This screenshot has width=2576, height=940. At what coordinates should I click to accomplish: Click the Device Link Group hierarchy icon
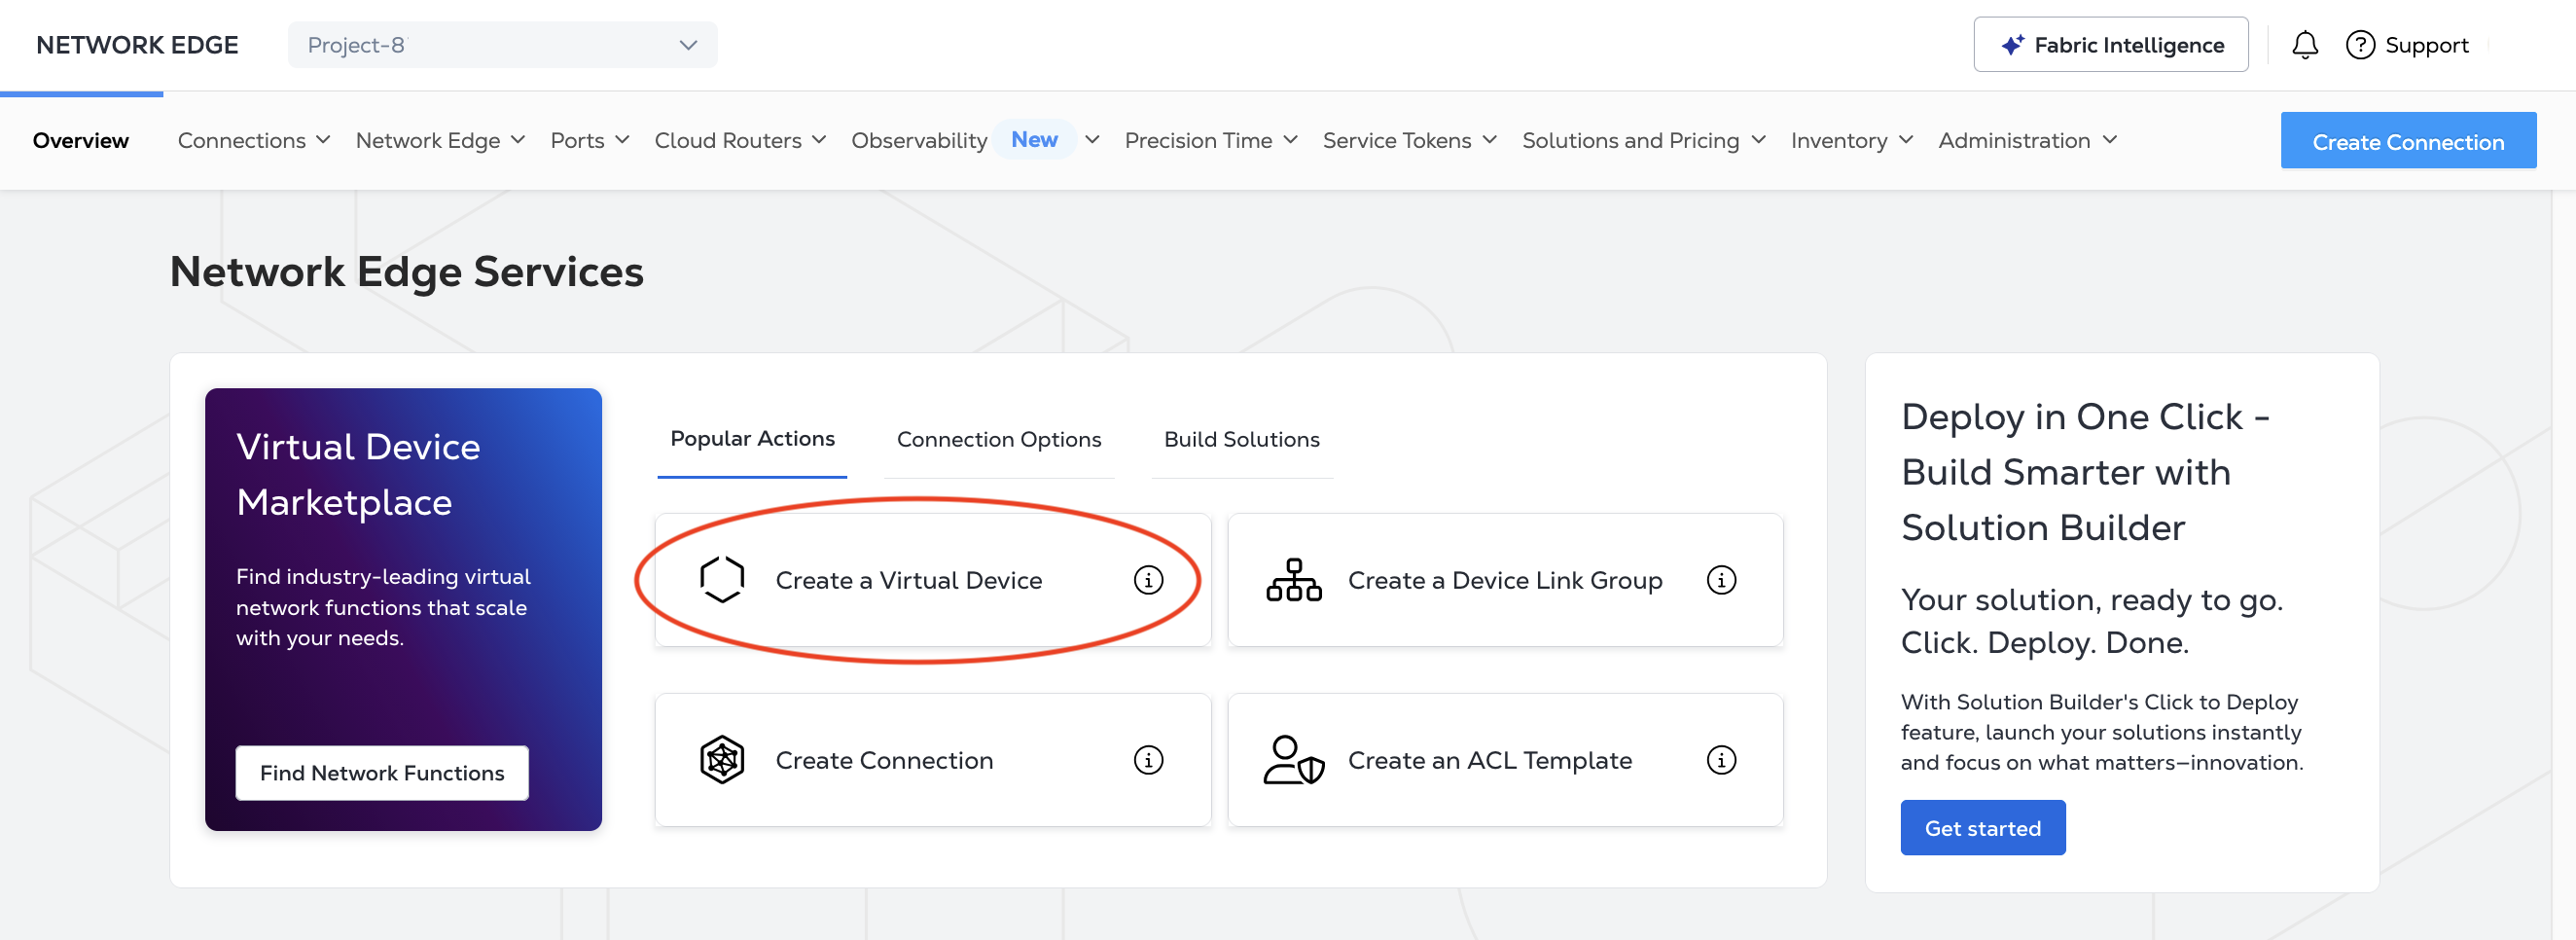(x=1294, y=580)
